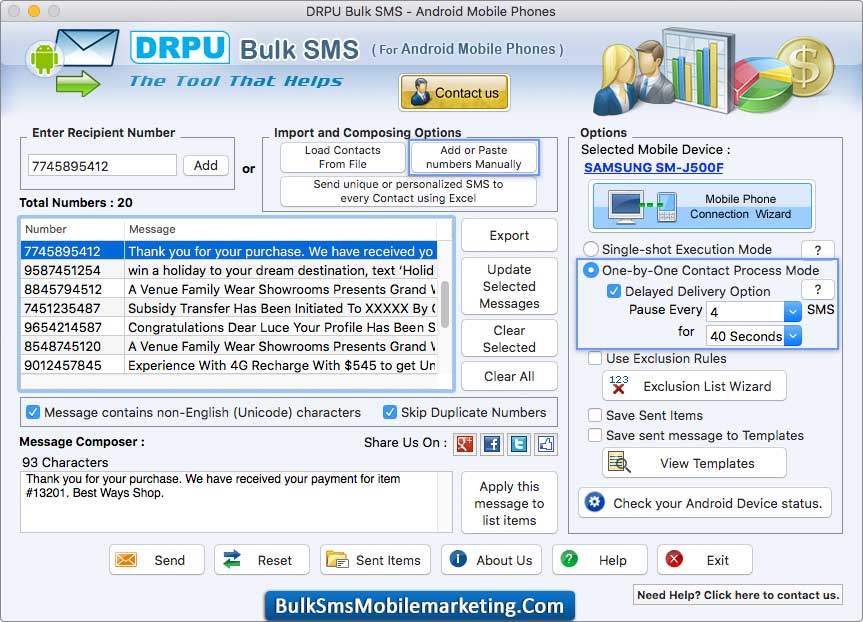Toggle Skip Duplicate Numbers checkbox
Image resolution: width=863 pixels, height=622 pixels.
pyautogui.click(x=390, y=412)
